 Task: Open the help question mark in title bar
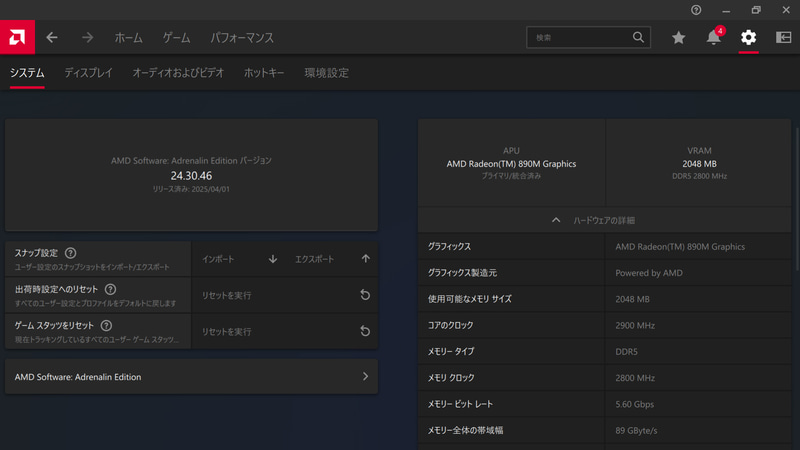click(696, 10)
